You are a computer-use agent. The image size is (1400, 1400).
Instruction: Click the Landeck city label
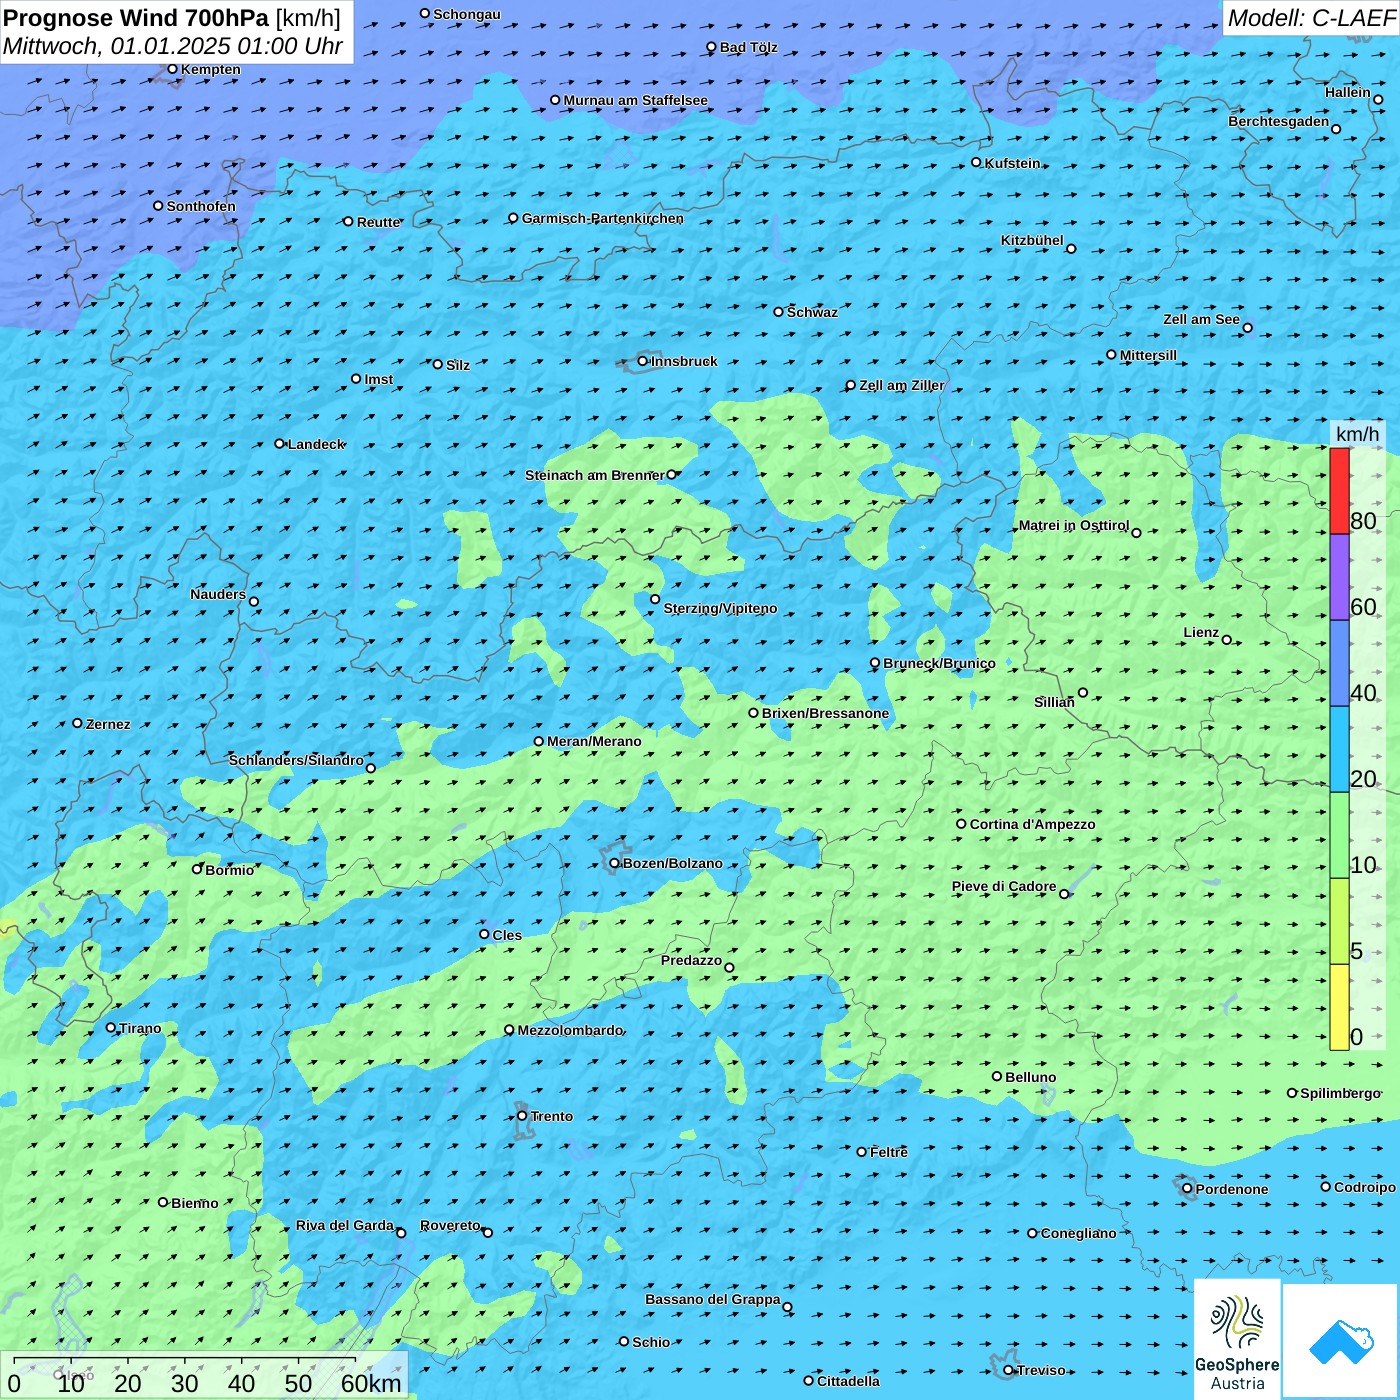[x=317, y=444]
